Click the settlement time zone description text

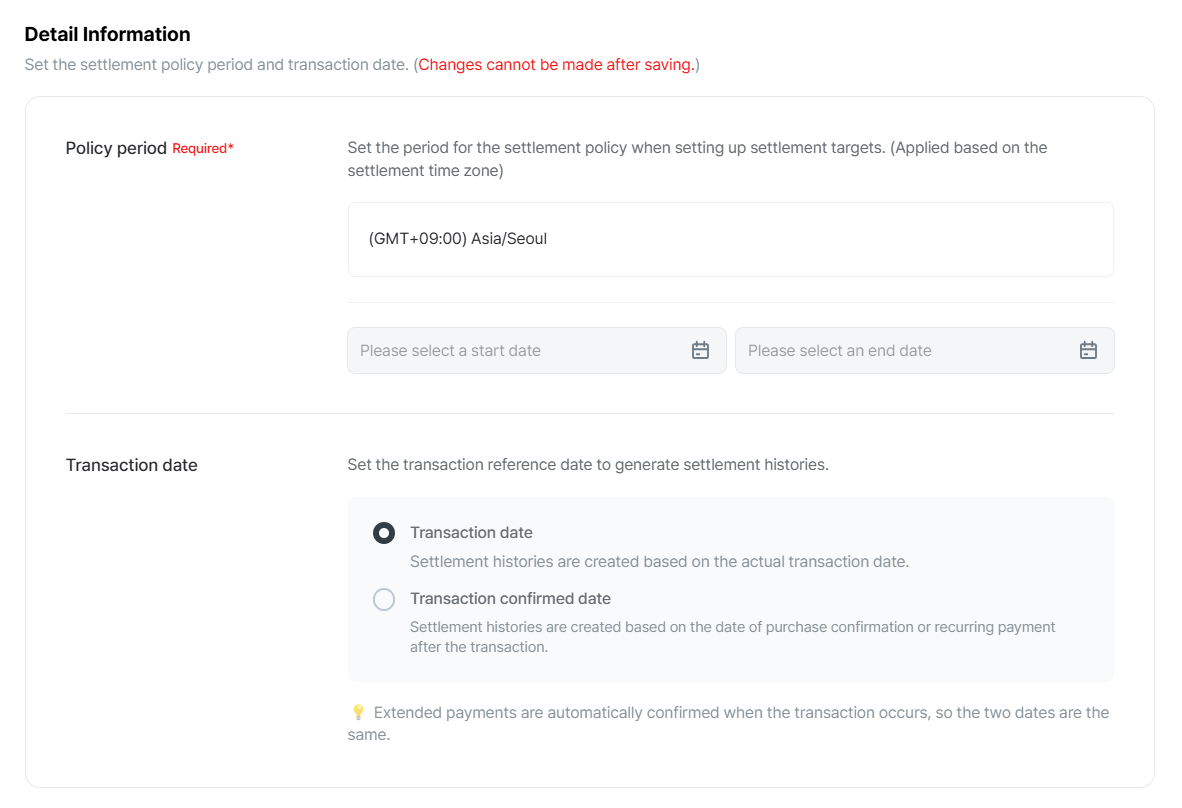[697, 159]
